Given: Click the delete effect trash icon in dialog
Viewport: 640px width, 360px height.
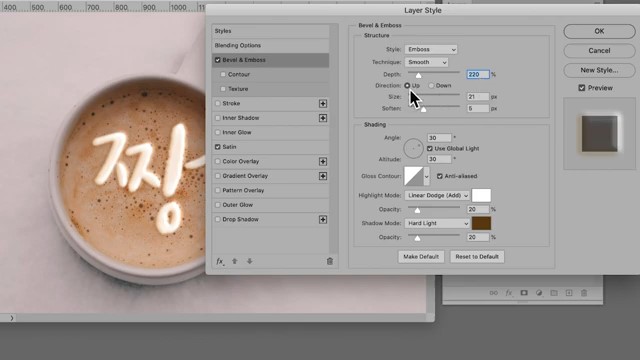Looking at the screenshot, I should (330, 261).
